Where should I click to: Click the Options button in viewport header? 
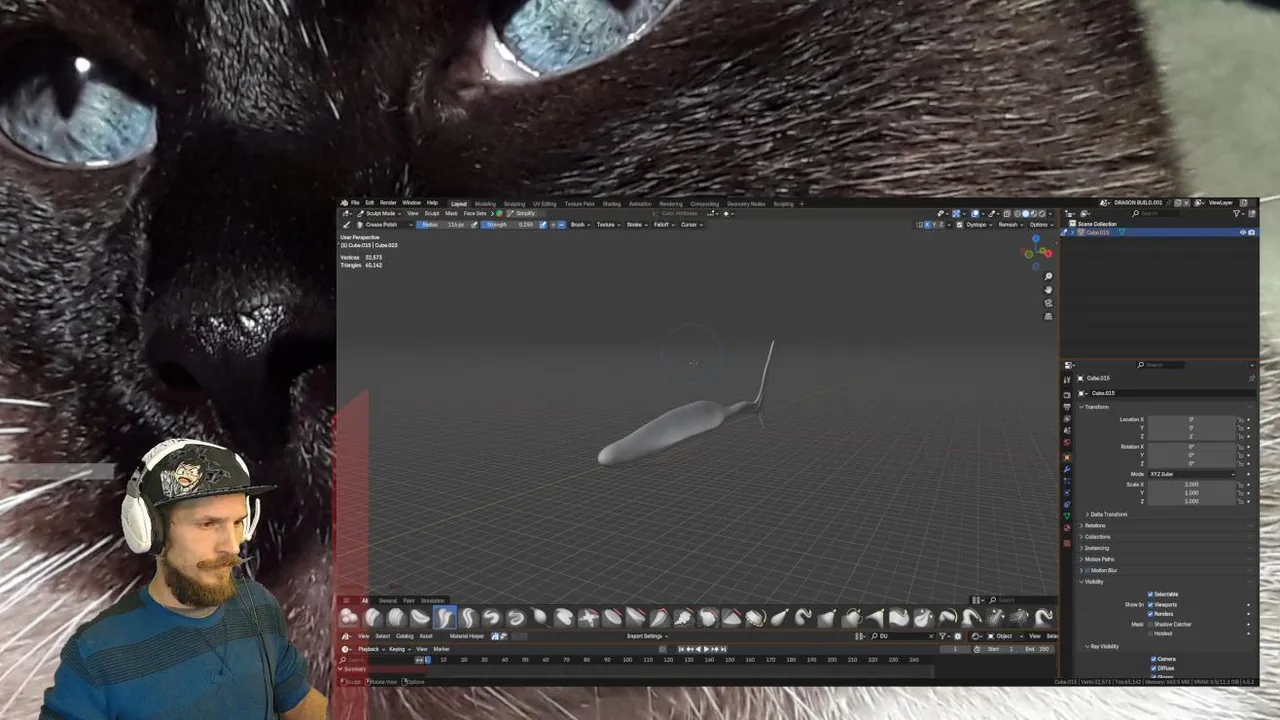(x=1041, y=224)
